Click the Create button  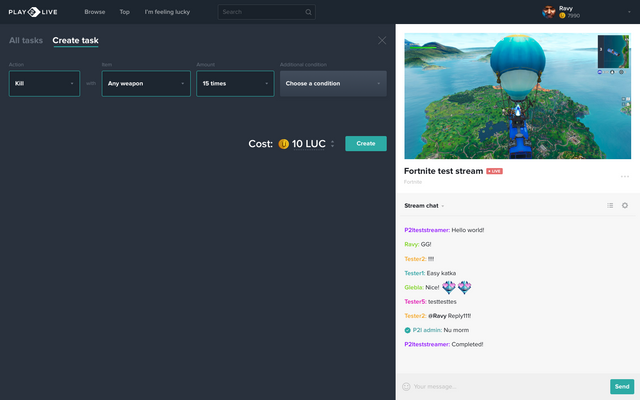pyautogui.click(x=366, y=144)
